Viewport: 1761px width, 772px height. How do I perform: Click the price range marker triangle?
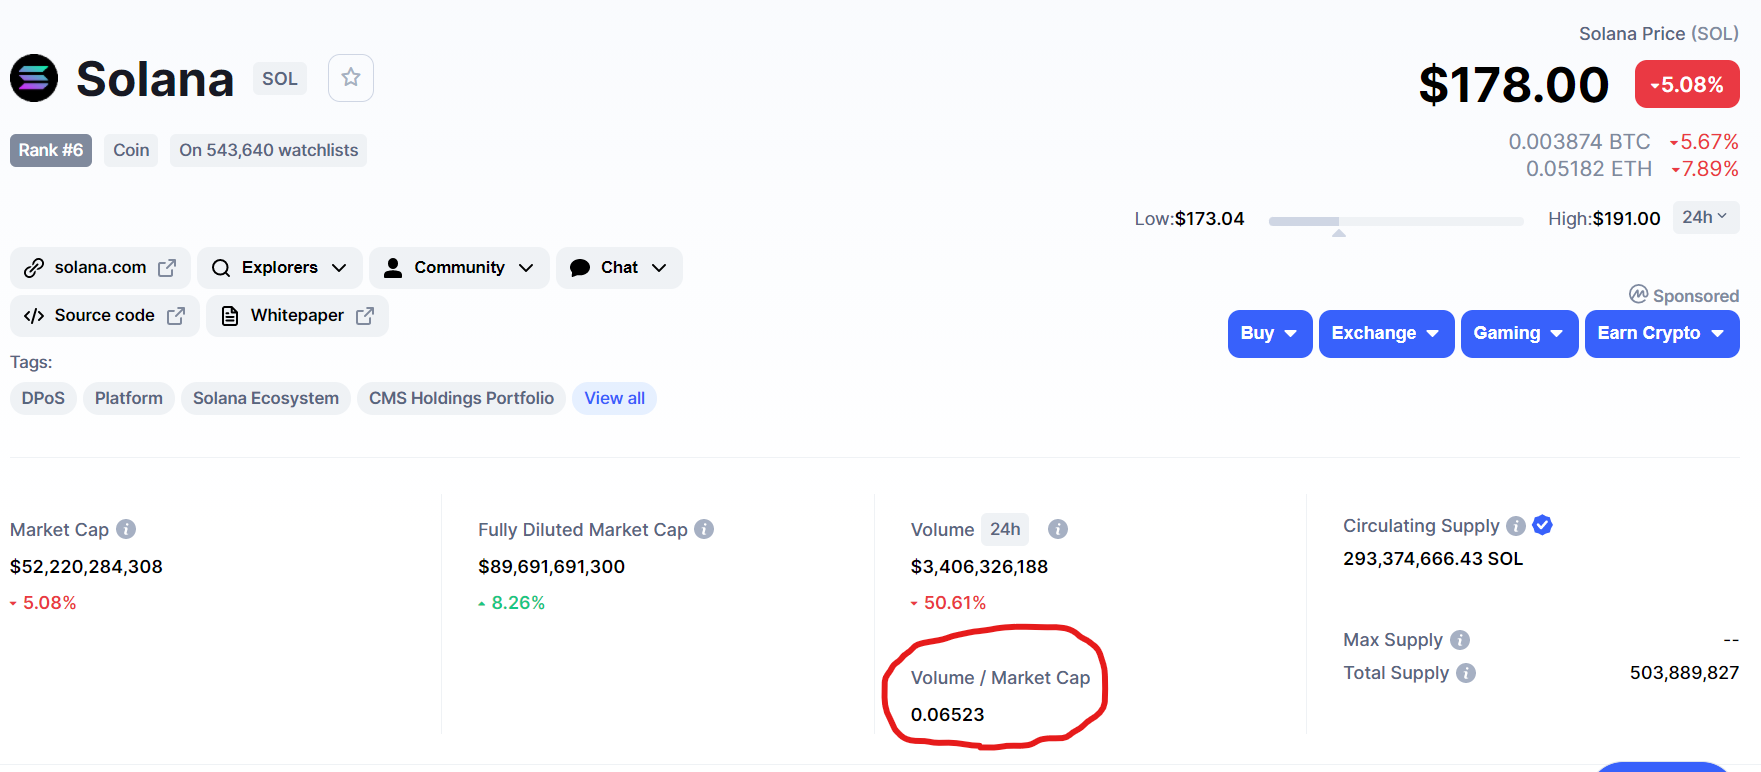(1339, 233)
